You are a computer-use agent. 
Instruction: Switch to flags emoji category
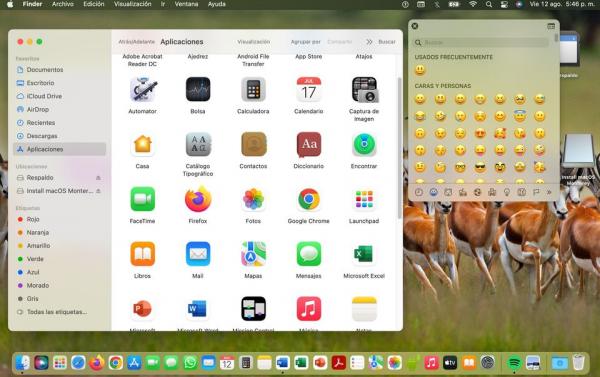(536, 192)
